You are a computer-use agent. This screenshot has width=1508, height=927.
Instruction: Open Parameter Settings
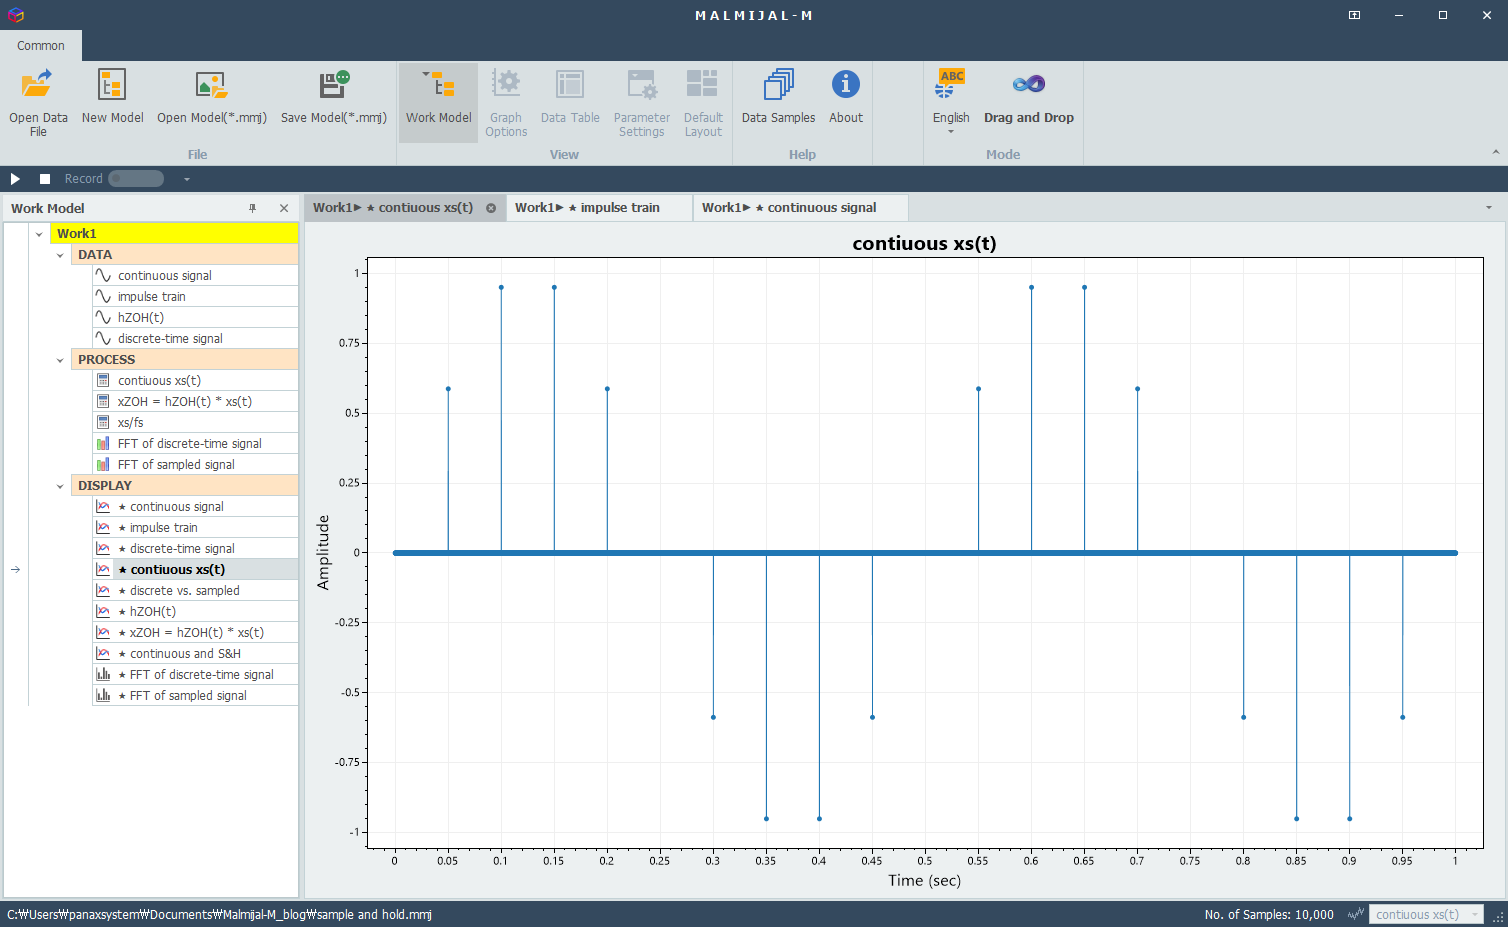coord(641,102)
